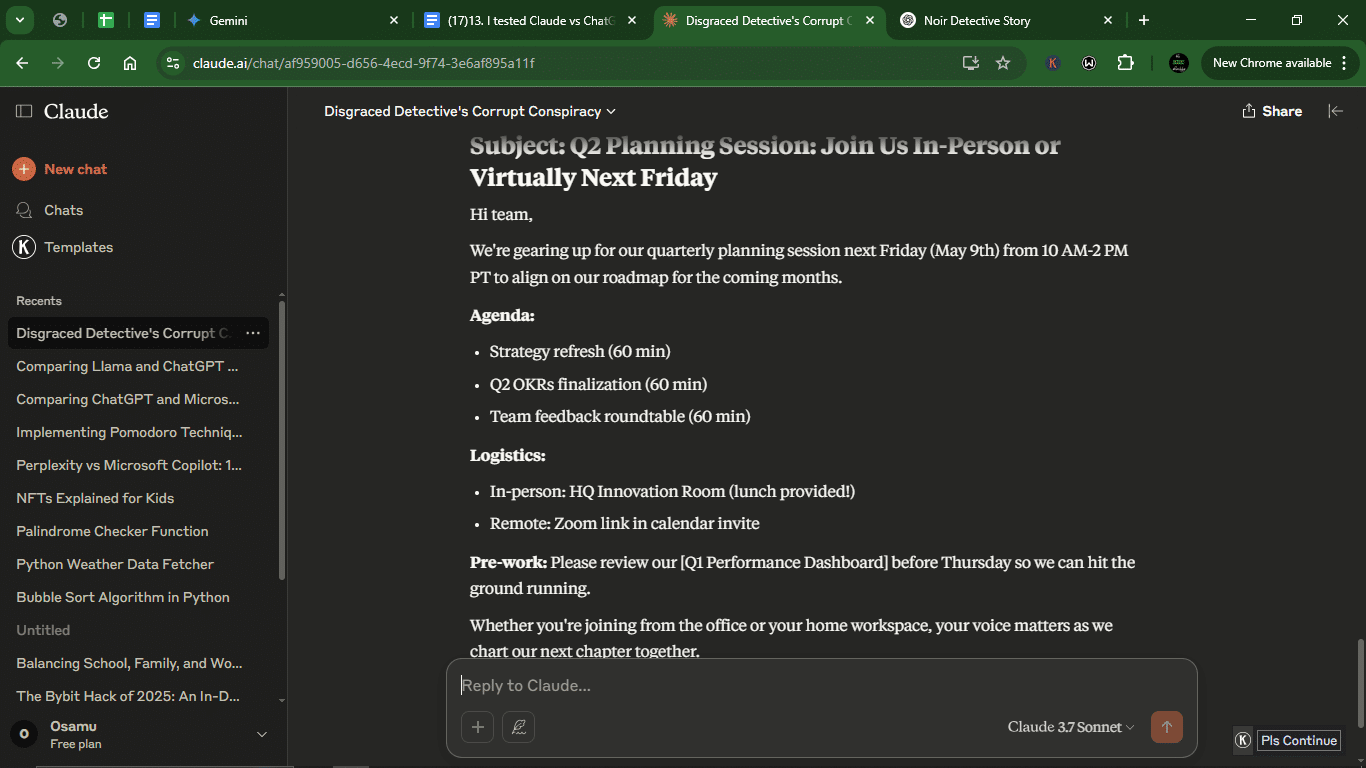Image resolution: width=1366 pixels, height=768 pixels.
Task: Click the Share button
Action: coord(1272,111)
